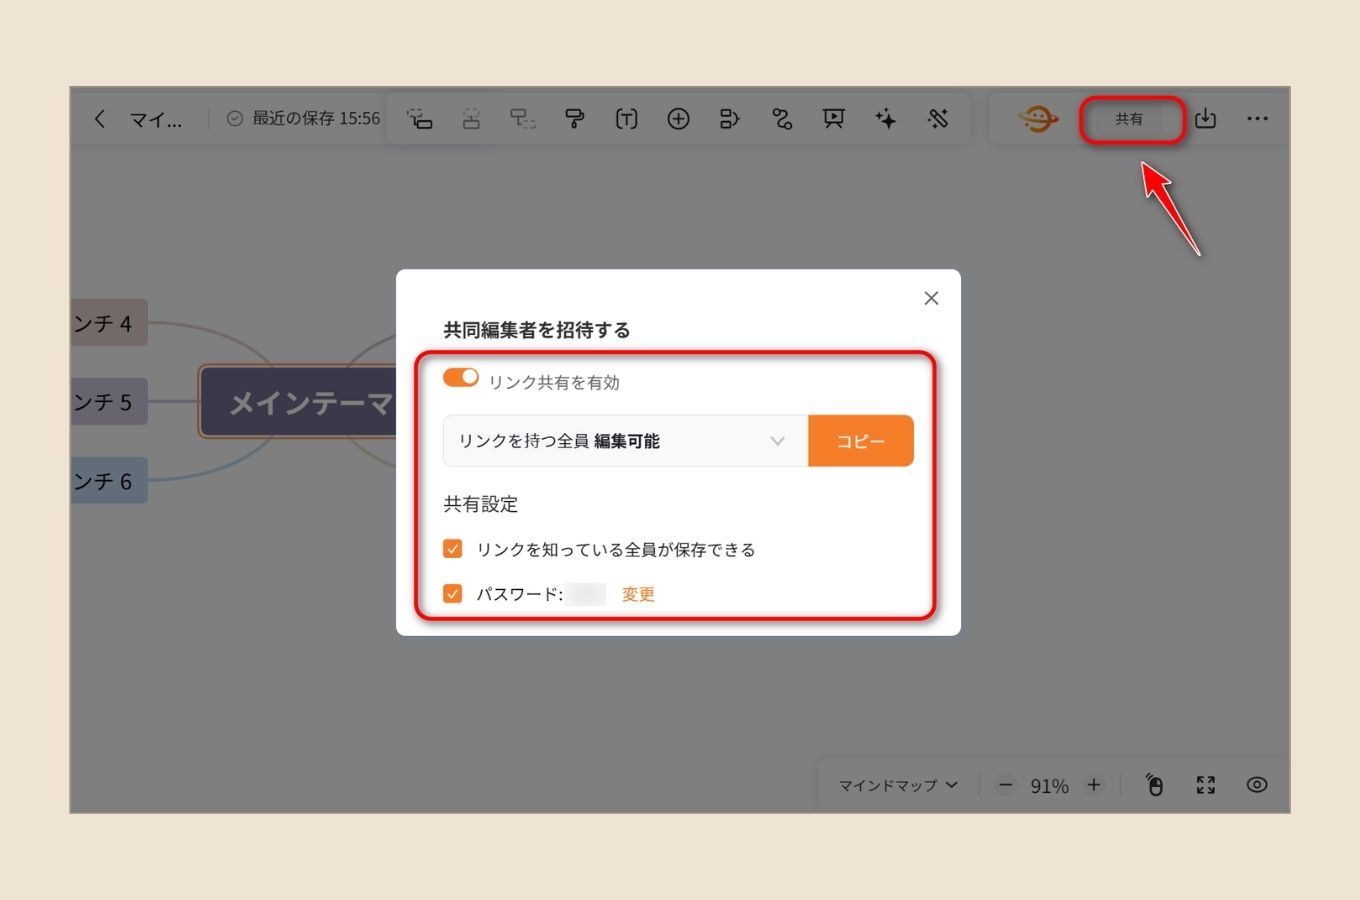Add a summary bracket icon
Screen dimensions: 1360x900
click(730, 119)
